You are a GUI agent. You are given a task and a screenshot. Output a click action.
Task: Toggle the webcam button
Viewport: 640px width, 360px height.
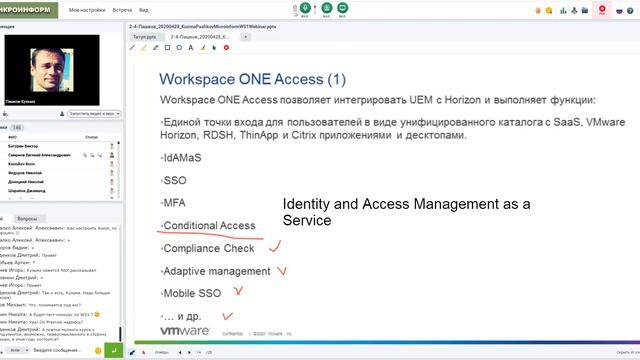pos(327,8)
